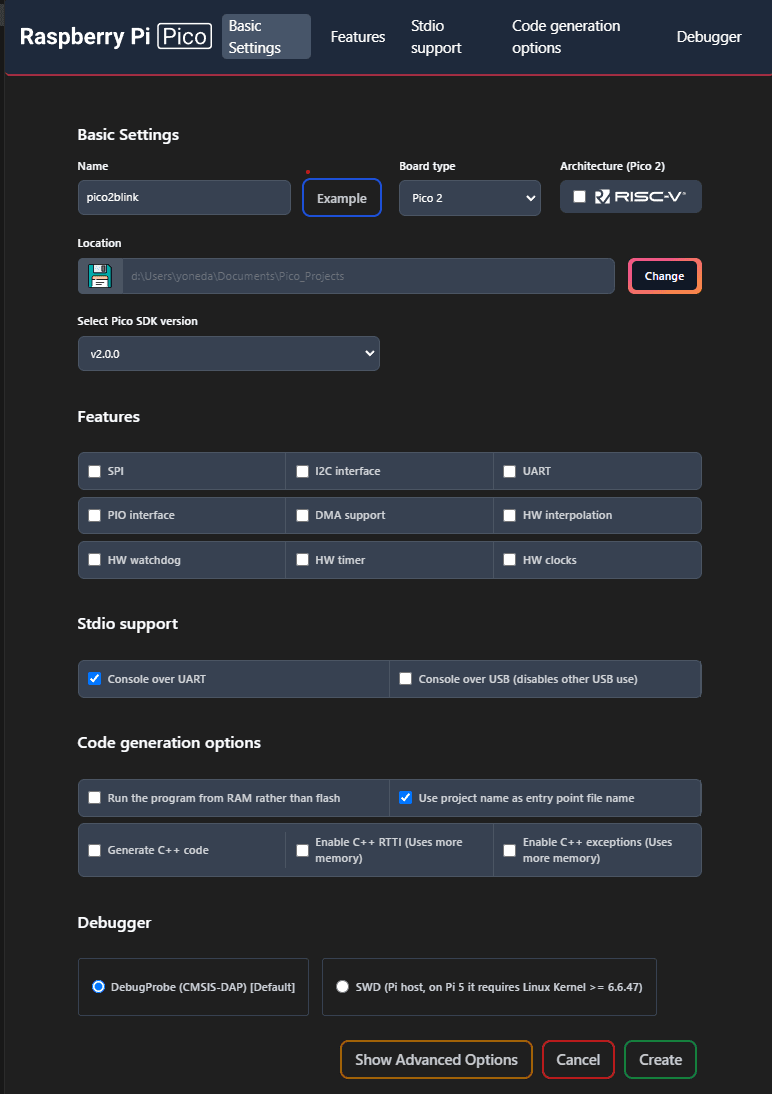Click the Board type label
Image resolution: width=772 pixels, height=1094 pixels.
(427, 166)
